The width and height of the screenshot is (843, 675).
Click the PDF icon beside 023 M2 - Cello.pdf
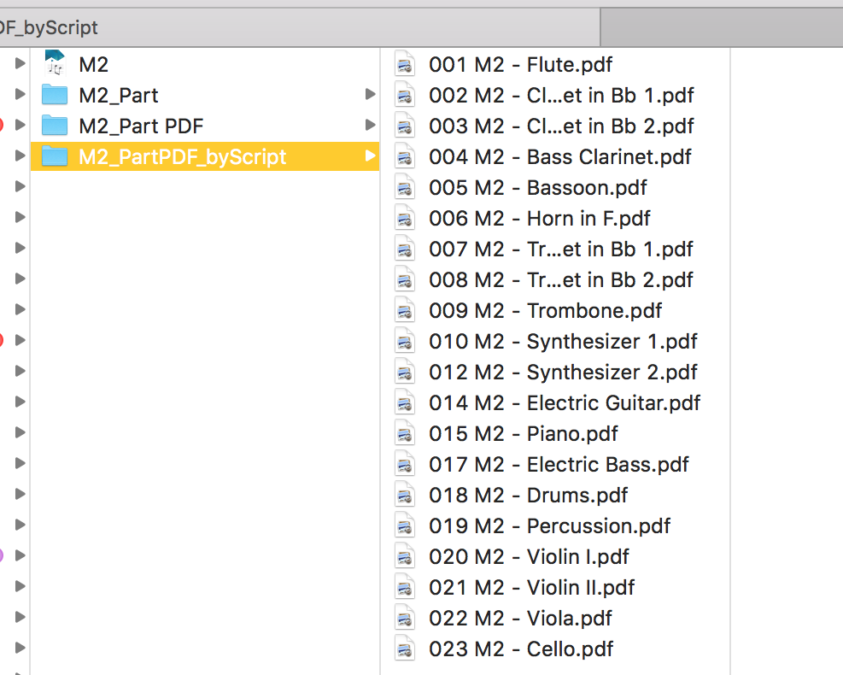(405, 649)
